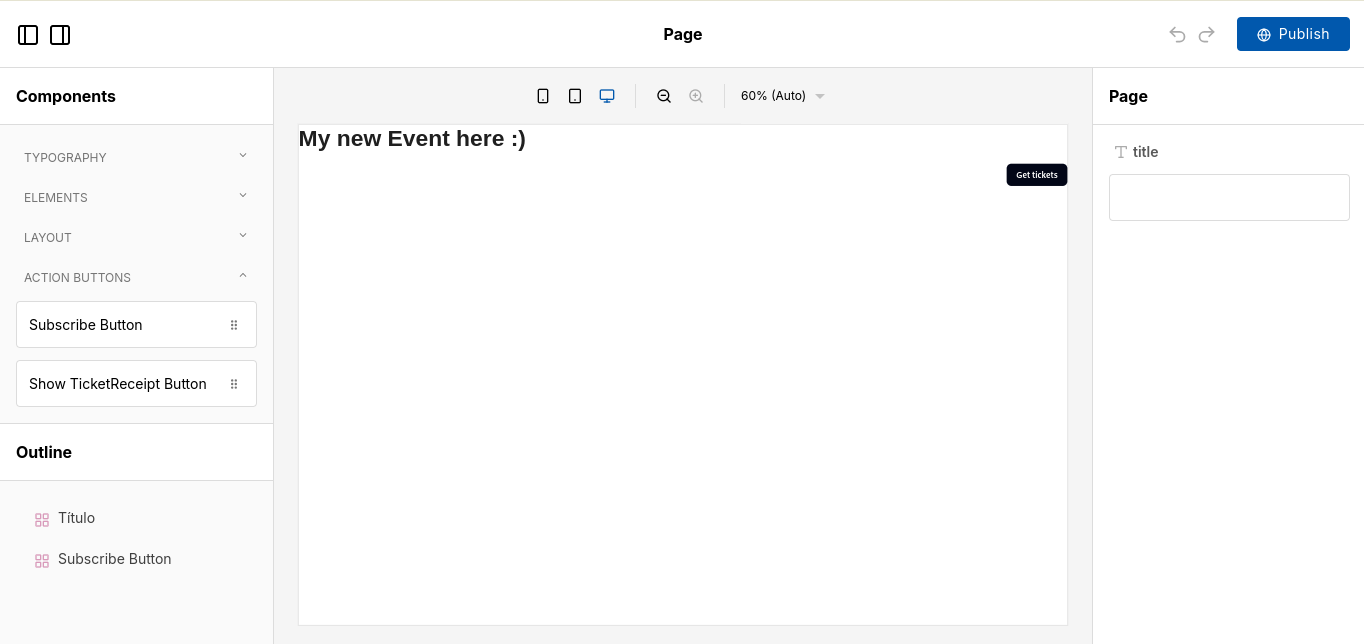Click the Publish button
The width and height of the screenshot is (1364, 644).
1293,34
